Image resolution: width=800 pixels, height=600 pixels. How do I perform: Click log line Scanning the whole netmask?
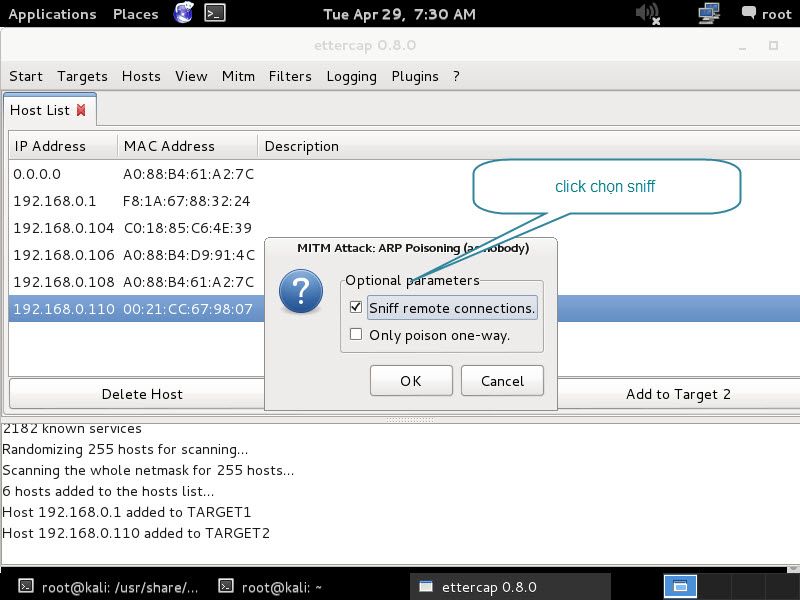148,470
